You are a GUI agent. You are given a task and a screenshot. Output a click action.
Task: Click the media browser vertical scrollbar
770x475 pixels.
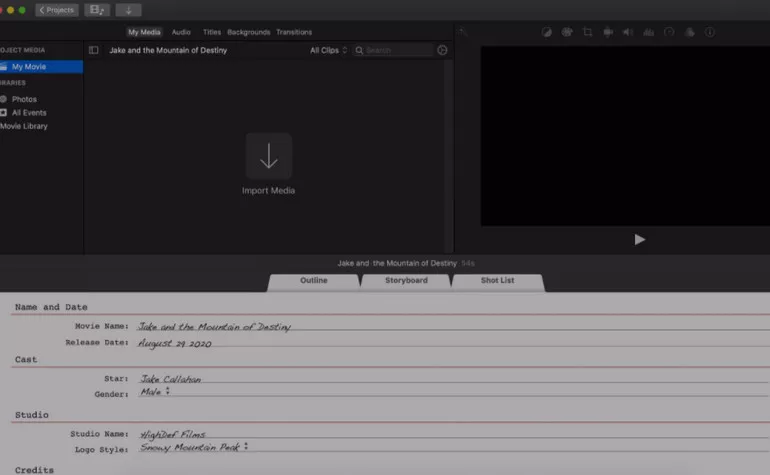[x=448, y=156]
